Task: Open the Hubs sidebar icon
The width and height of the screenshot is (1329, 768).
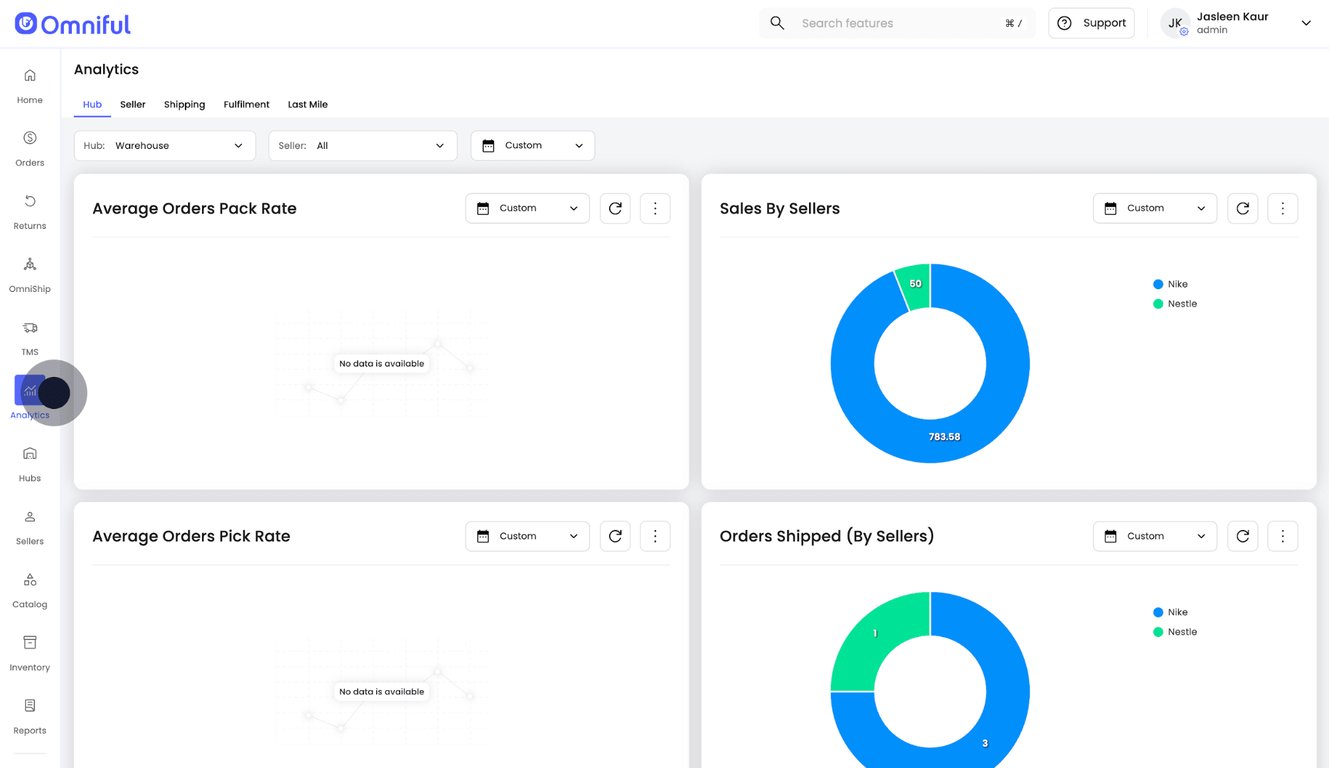Action: coord(30,453)
